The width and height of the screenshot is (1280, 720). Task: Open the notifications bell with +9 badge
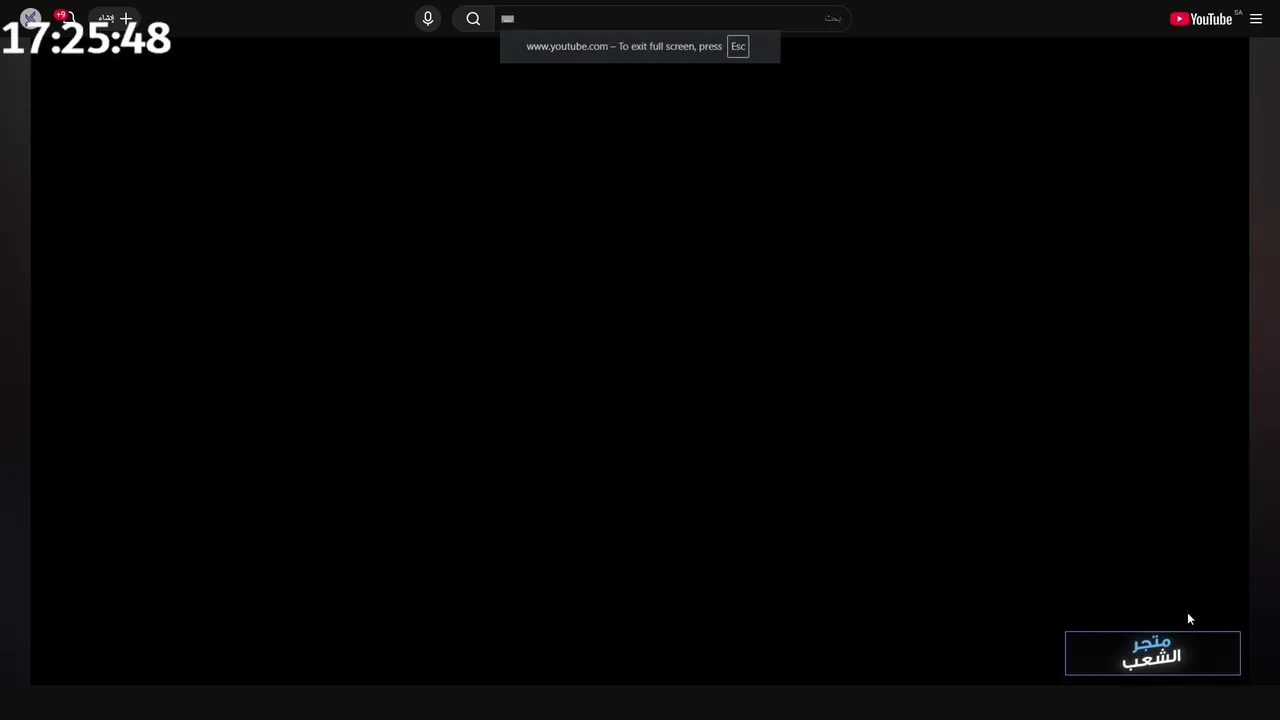tap(67, 18)
